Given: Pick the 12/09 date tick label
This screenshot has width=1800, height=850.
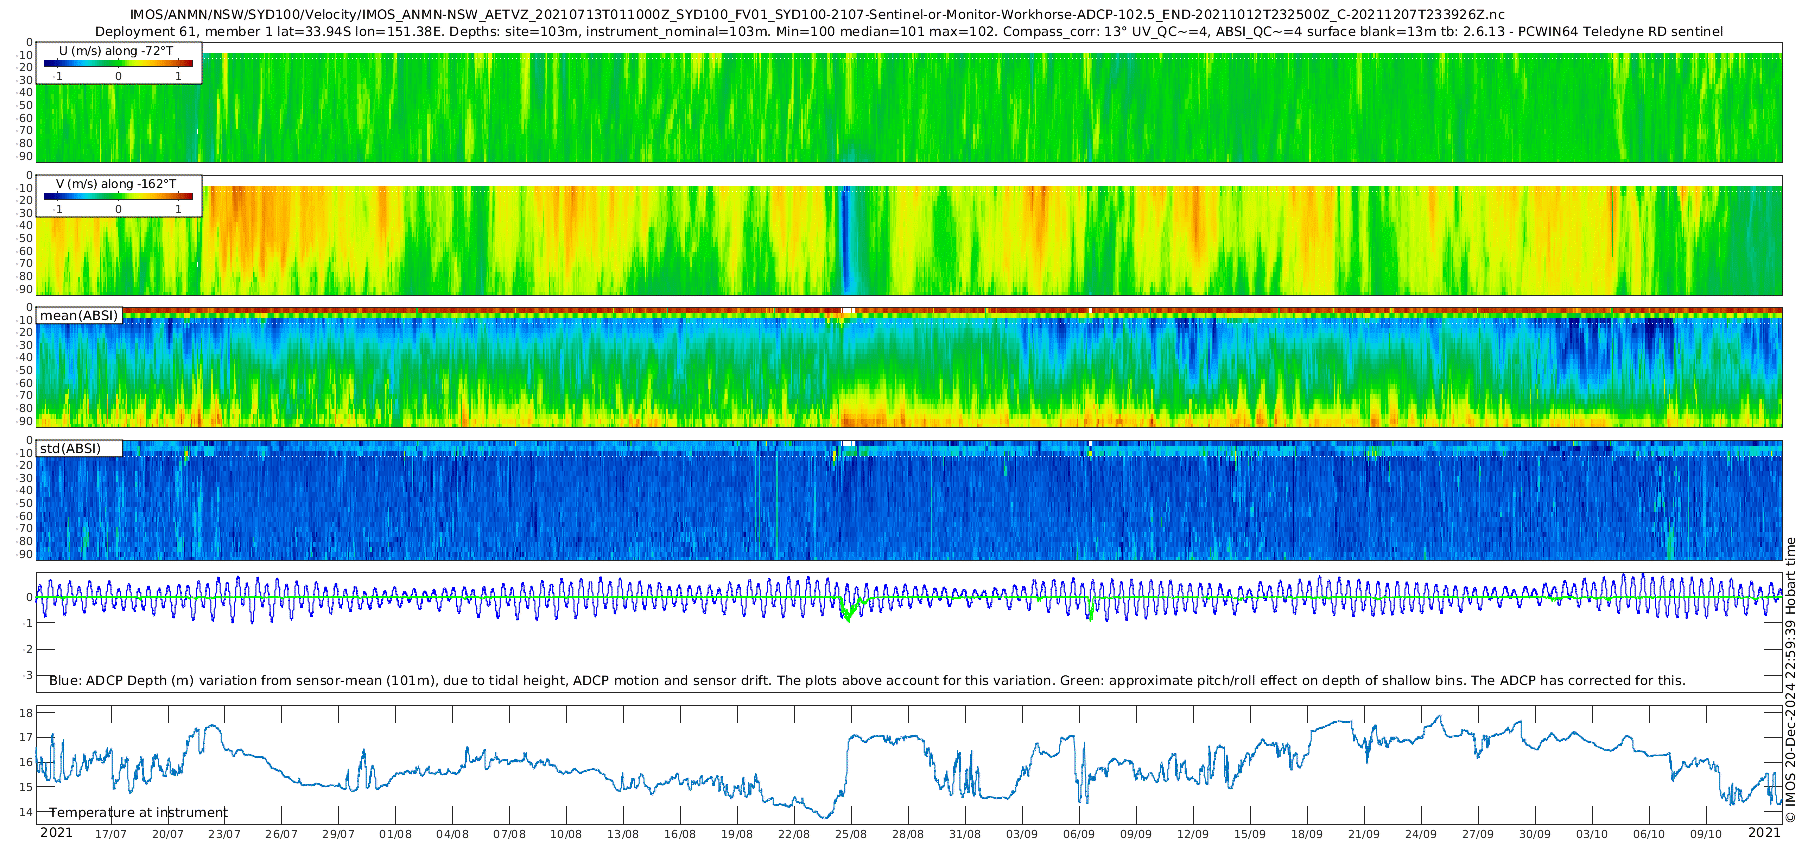Looking at the screenshot, I should coord(1192,834).
